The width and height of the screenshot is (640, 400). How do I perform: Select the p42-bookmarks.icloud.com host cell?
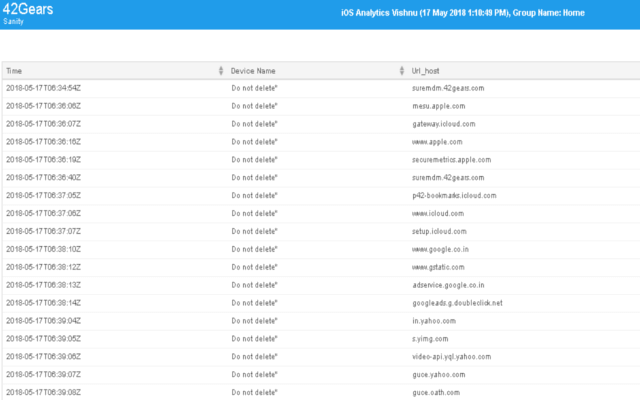coord(454,196)
